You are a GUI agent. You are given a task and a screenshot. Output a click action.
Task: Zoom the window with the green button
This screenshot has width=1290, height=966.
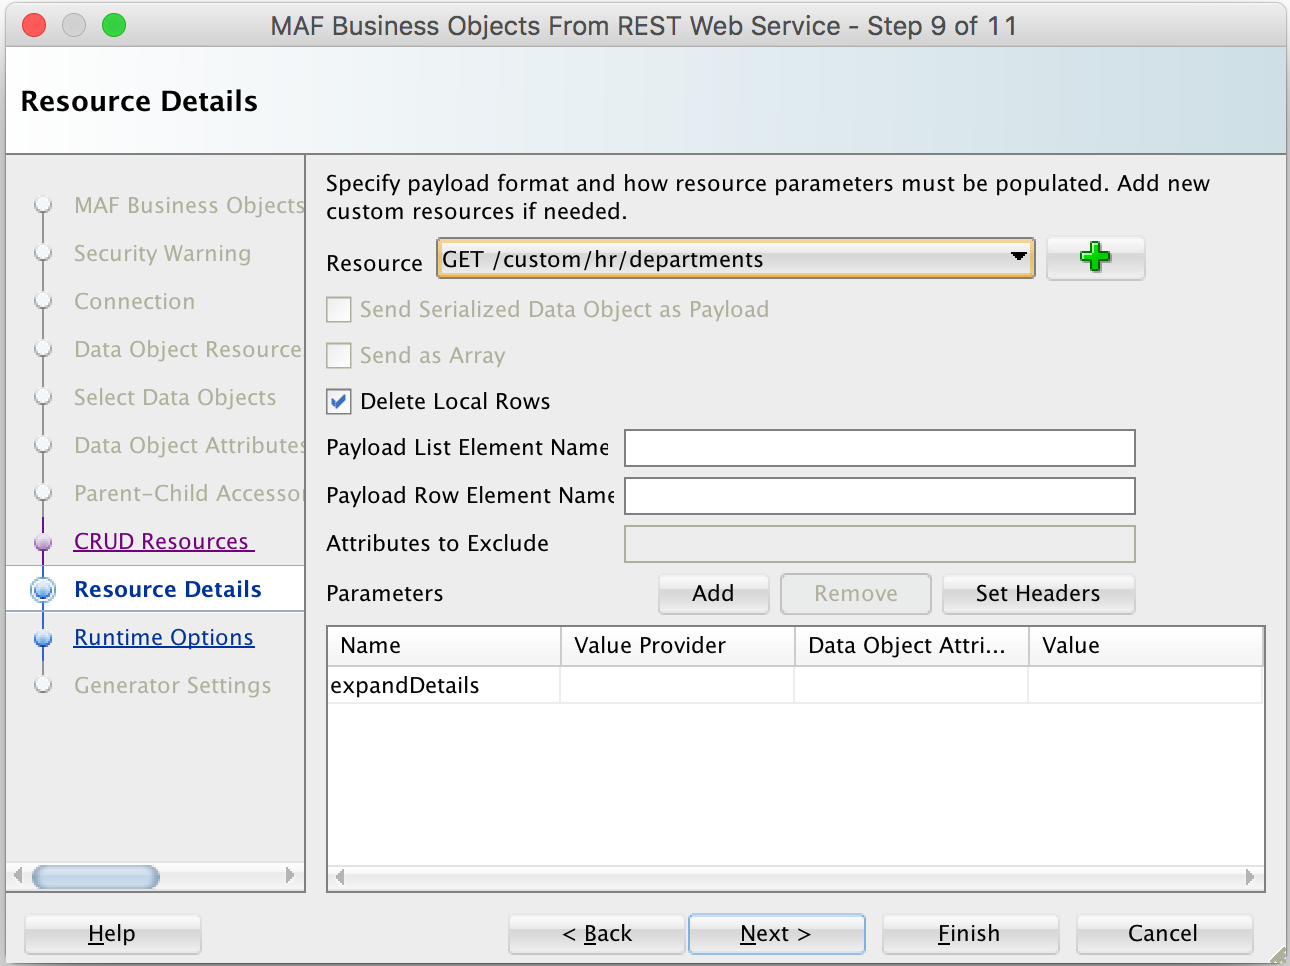tap(114, 25)
